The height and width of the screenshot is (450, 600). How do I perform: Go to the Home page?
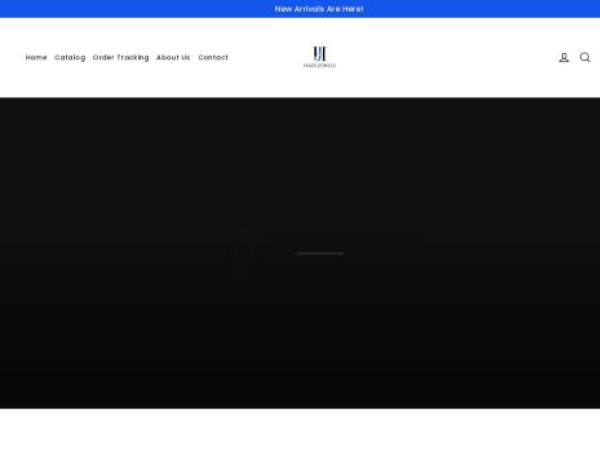point(36,58)
